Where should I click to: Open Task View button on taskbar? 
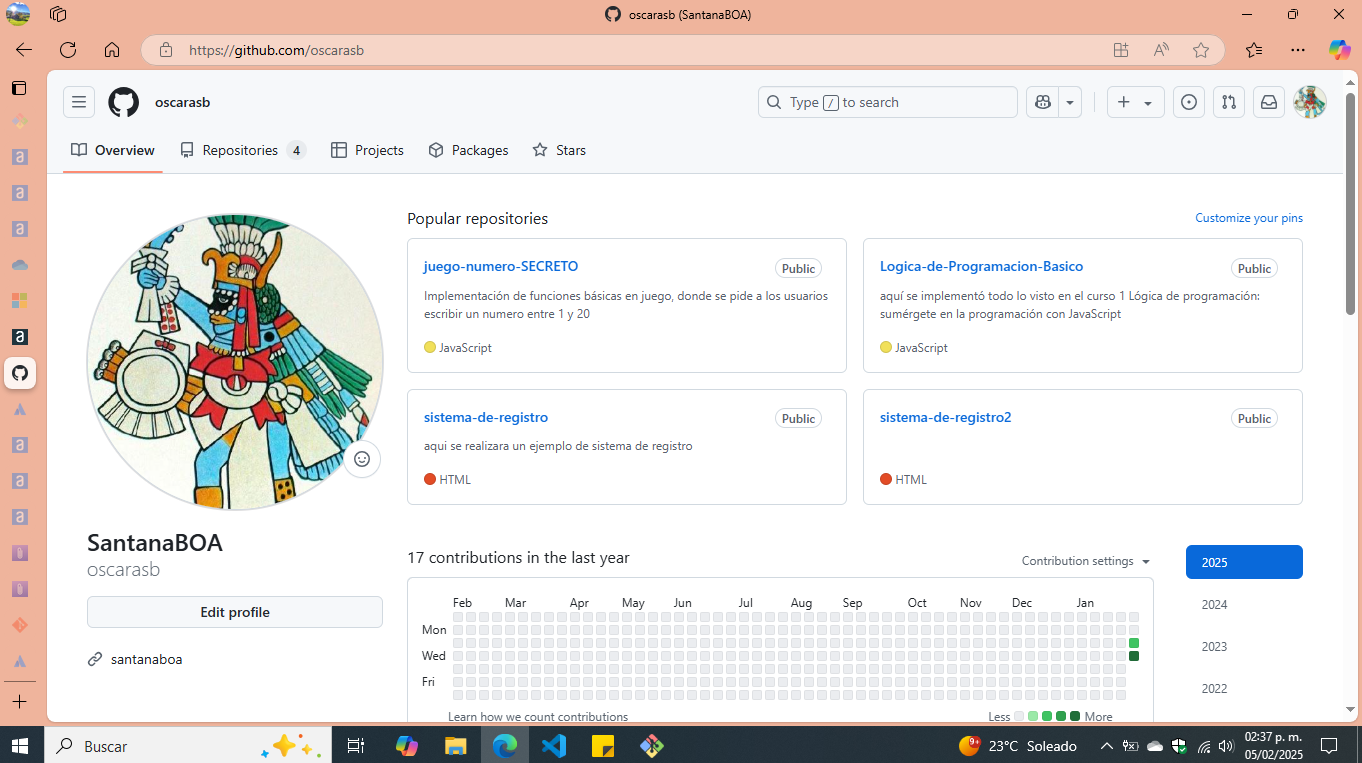pyautogui.click(x=354, y=745)
